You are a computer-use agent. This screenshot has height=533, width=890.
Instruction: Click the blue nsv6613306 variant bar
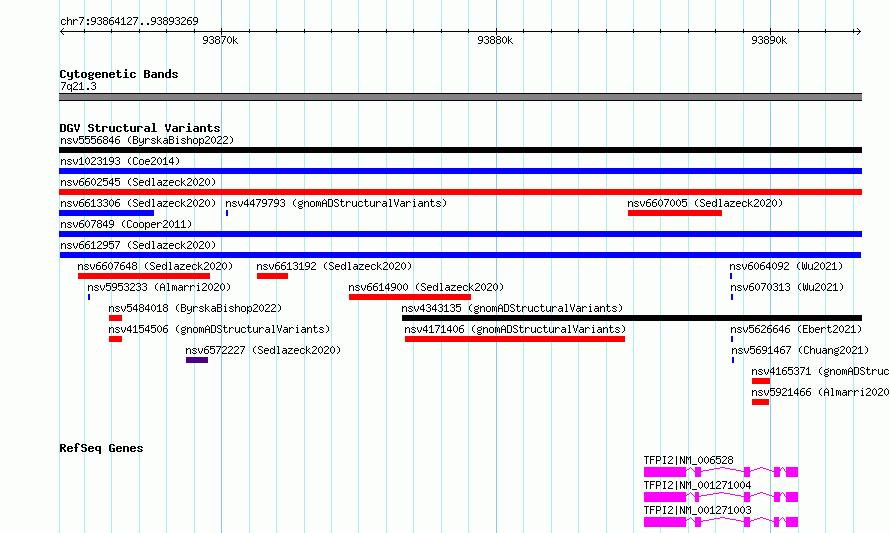(107, 213)
